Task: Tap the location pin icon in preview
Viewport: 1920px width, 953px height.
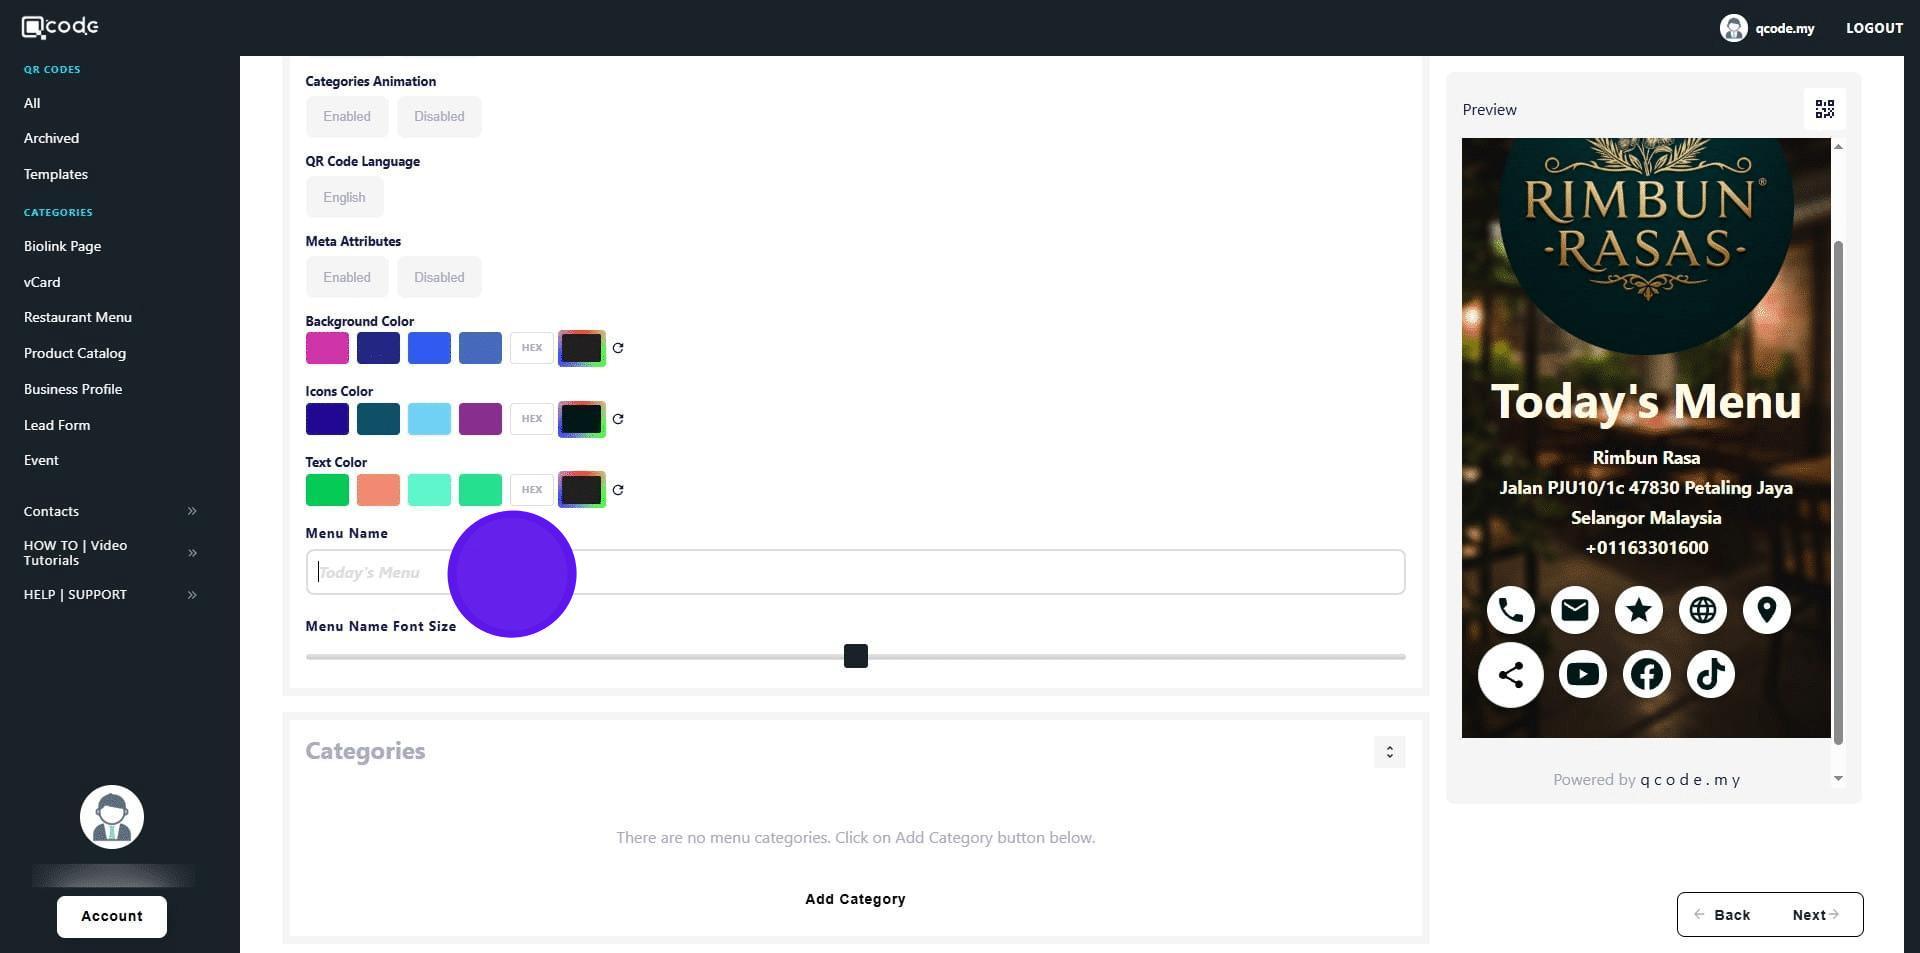Action: coord(1767,610)
